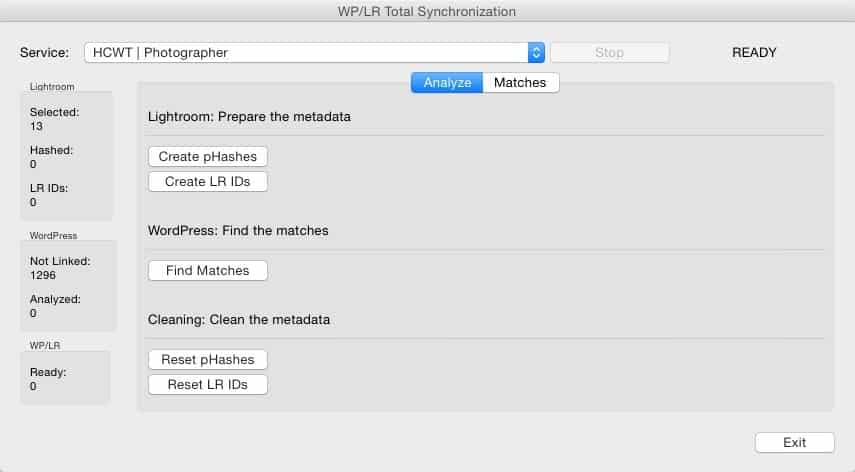Click the blue arrows of the Service selector
The image size is (855, 472).
tap(536, 52)
